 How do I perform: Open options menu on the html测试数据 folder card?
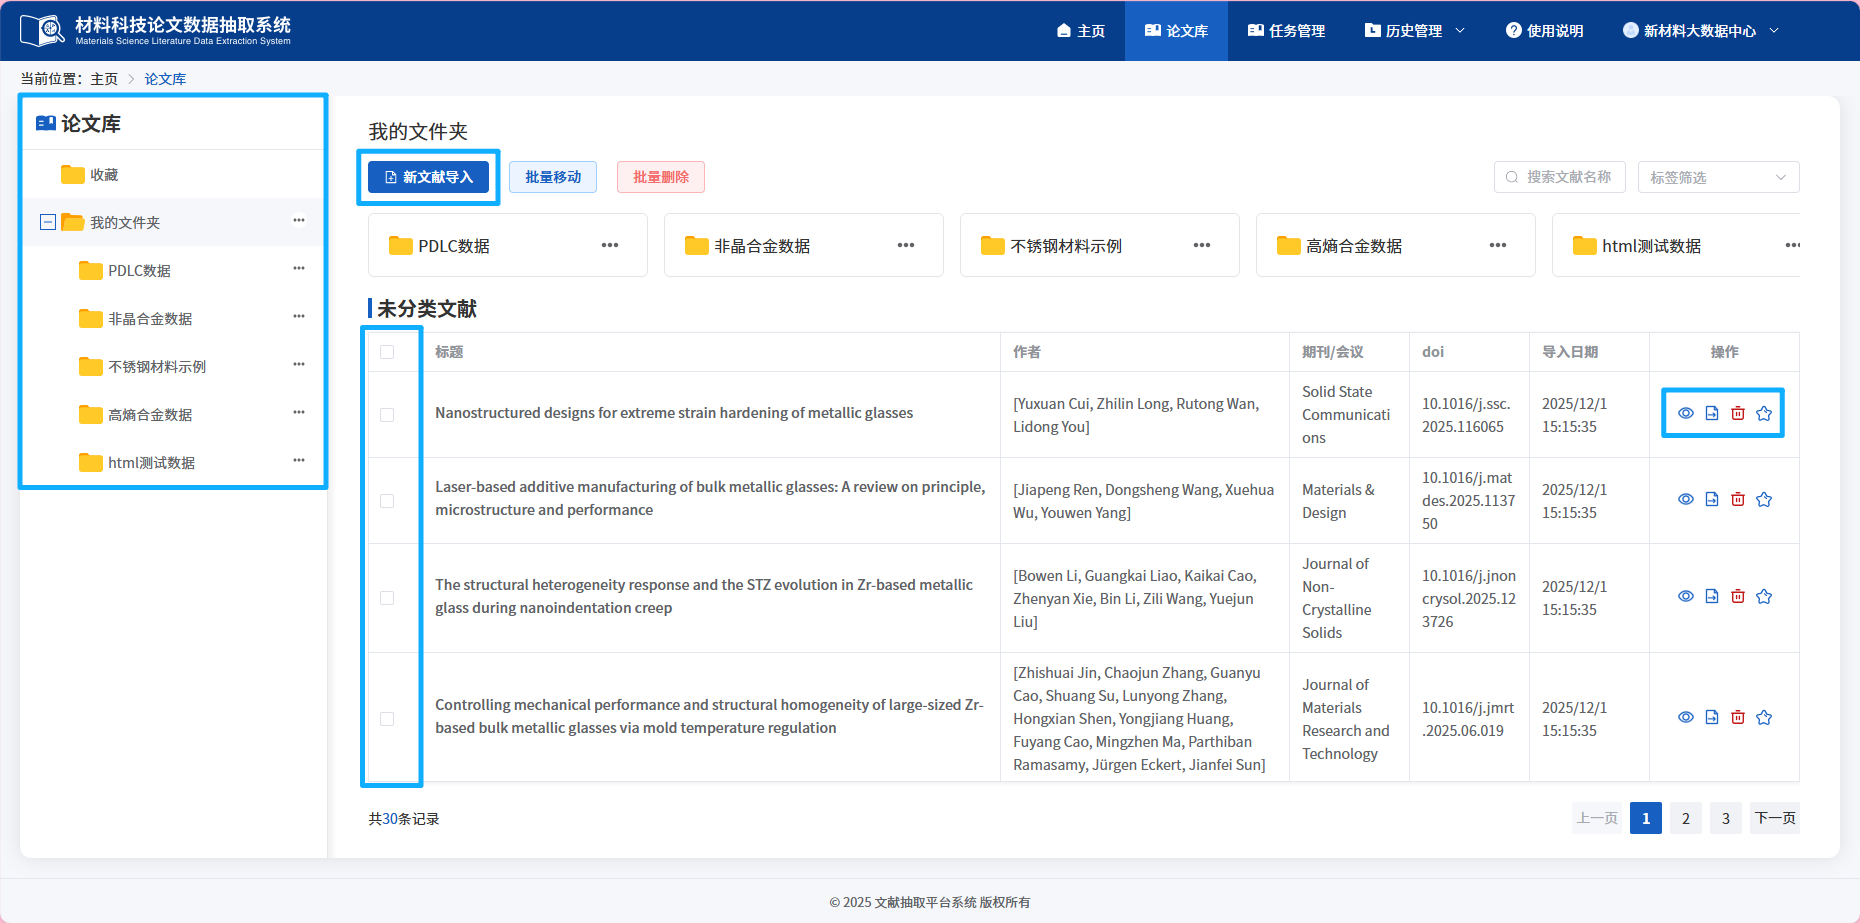click(1793, 244)
